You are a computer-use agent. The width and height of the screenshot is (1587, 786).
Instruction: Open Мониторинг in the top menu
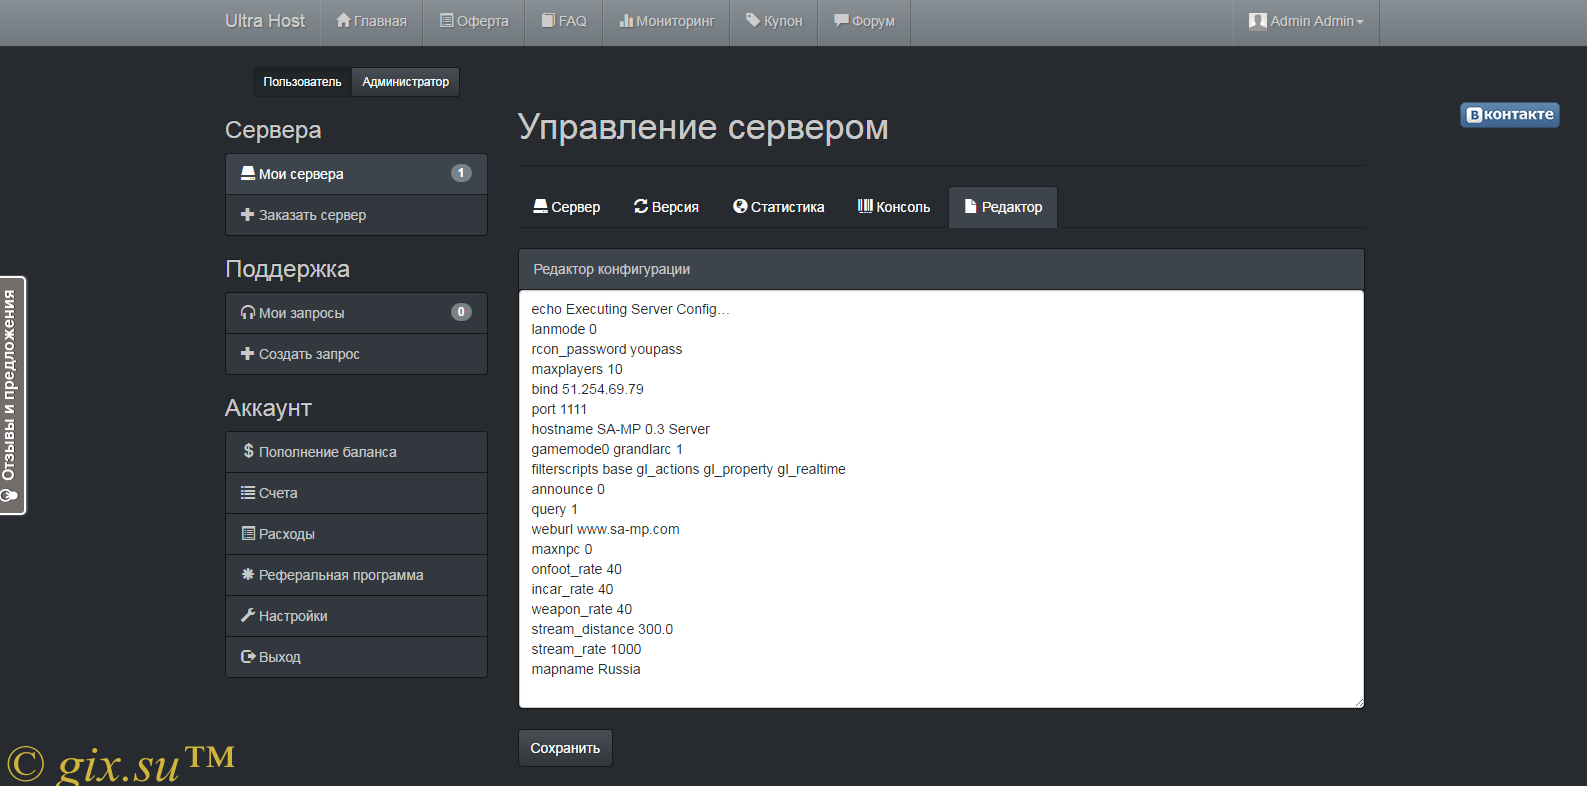(x=666, y=21)
